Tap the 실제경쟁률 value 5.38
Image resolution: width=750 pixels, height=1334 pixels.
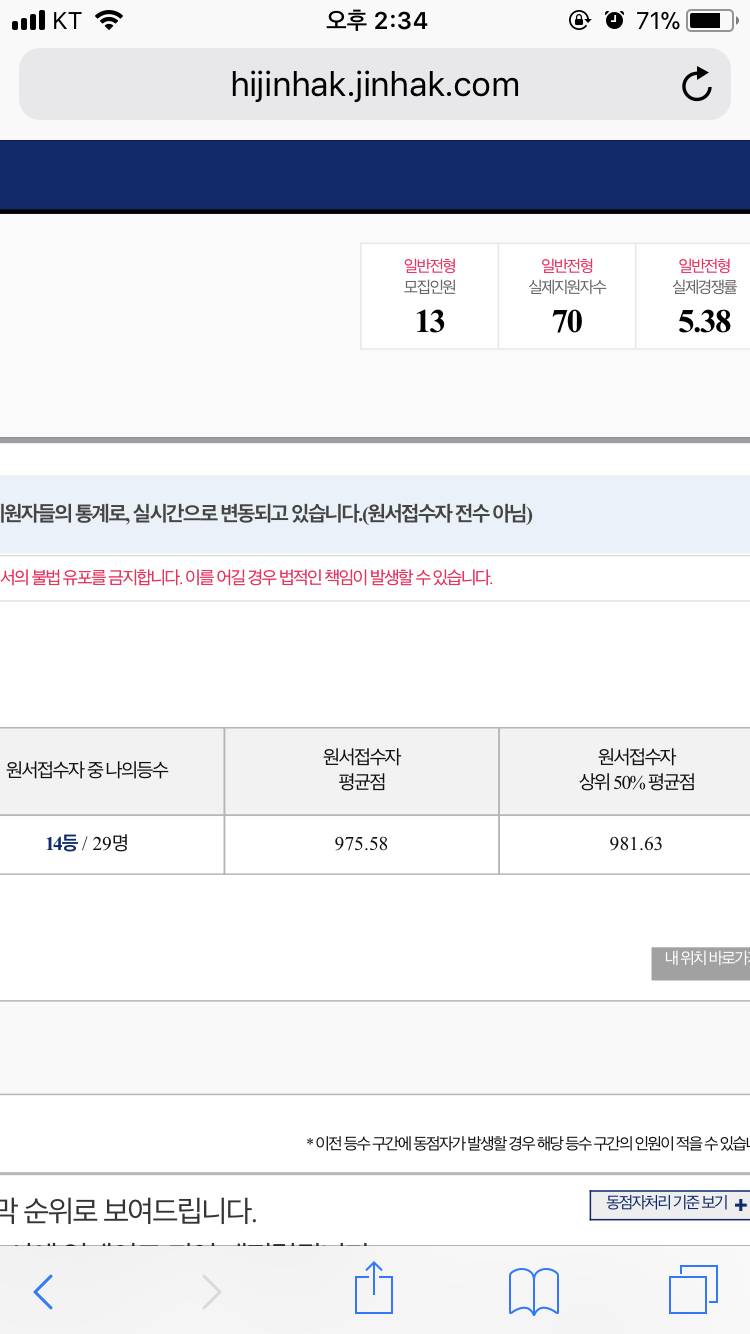pos(705,323)
